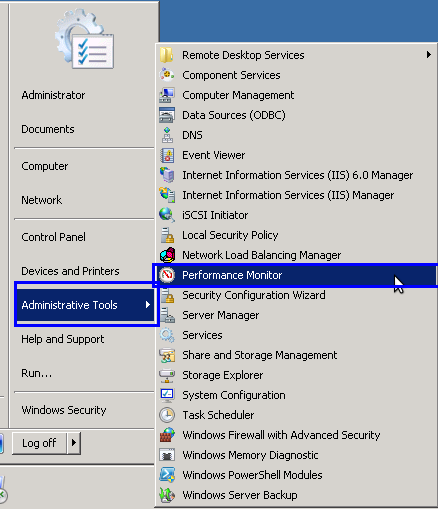
Task: Expand the Administrative Tools submenu arrow
Action: click(x=148, y=305)
